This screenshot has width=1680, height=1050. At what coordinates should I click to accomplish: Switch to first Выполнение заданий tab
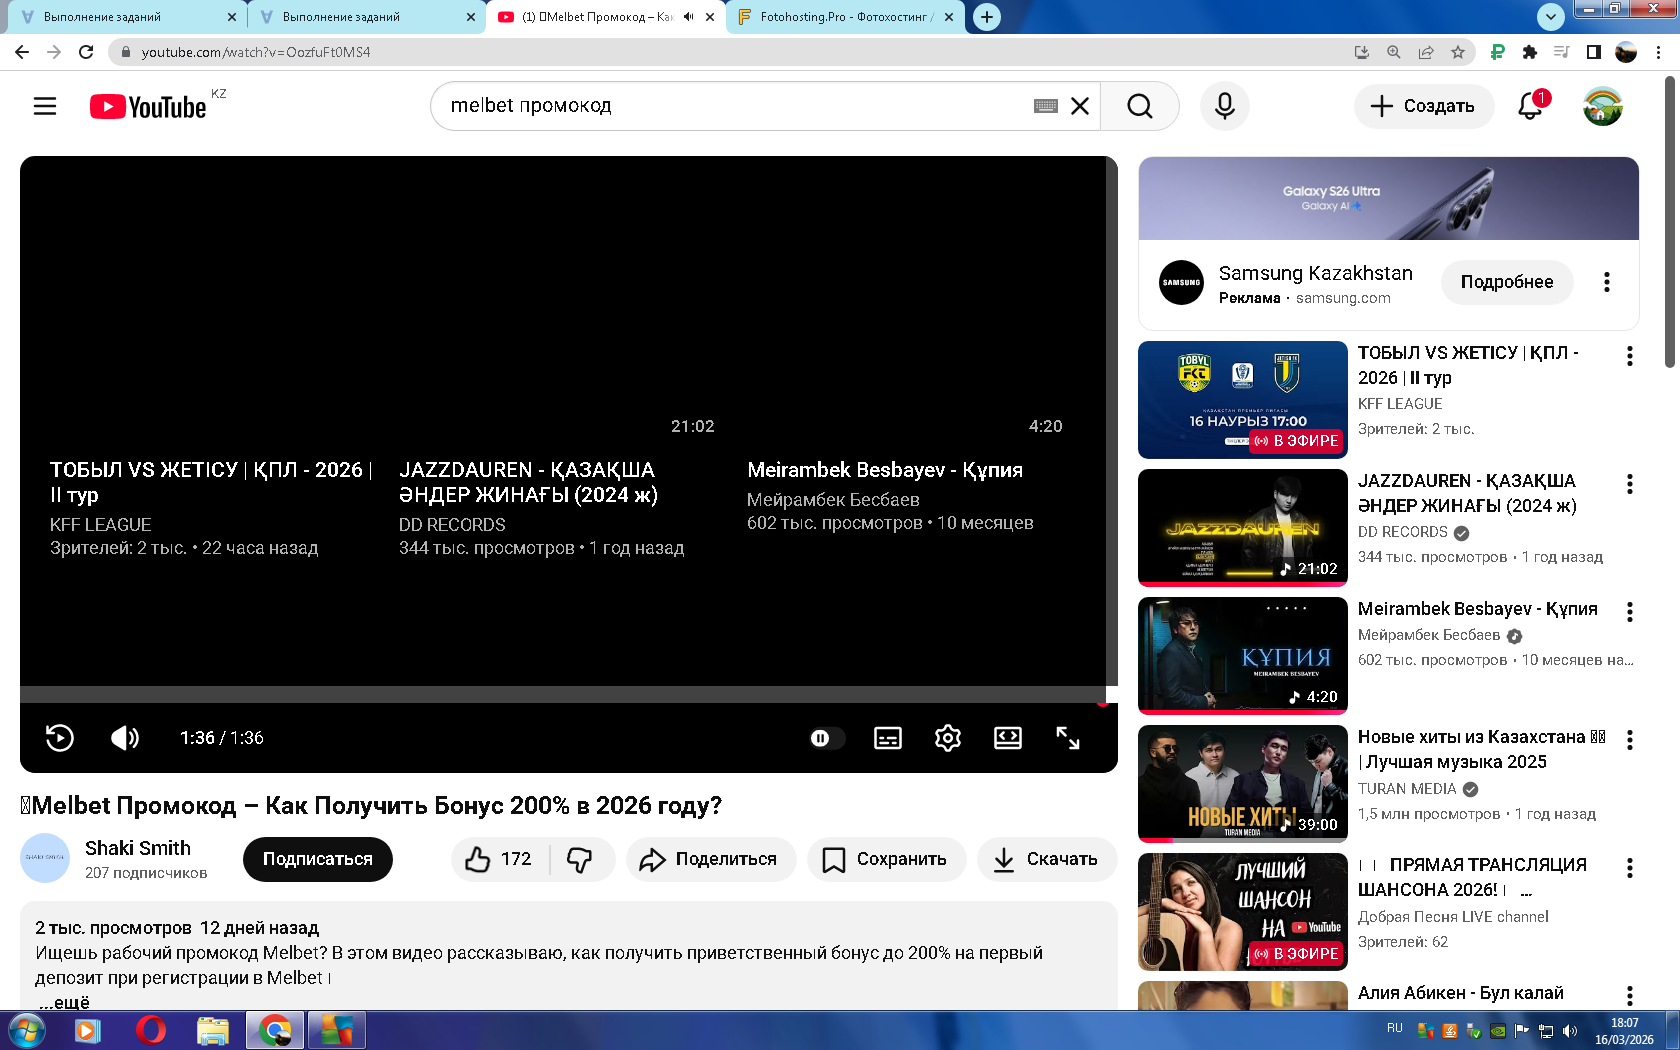click(x=128, y=17)
